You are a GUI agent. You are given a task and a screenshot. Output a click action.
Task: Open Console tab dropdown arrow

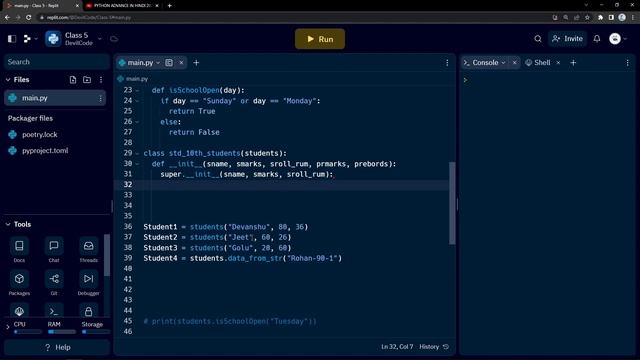[503, 63]
